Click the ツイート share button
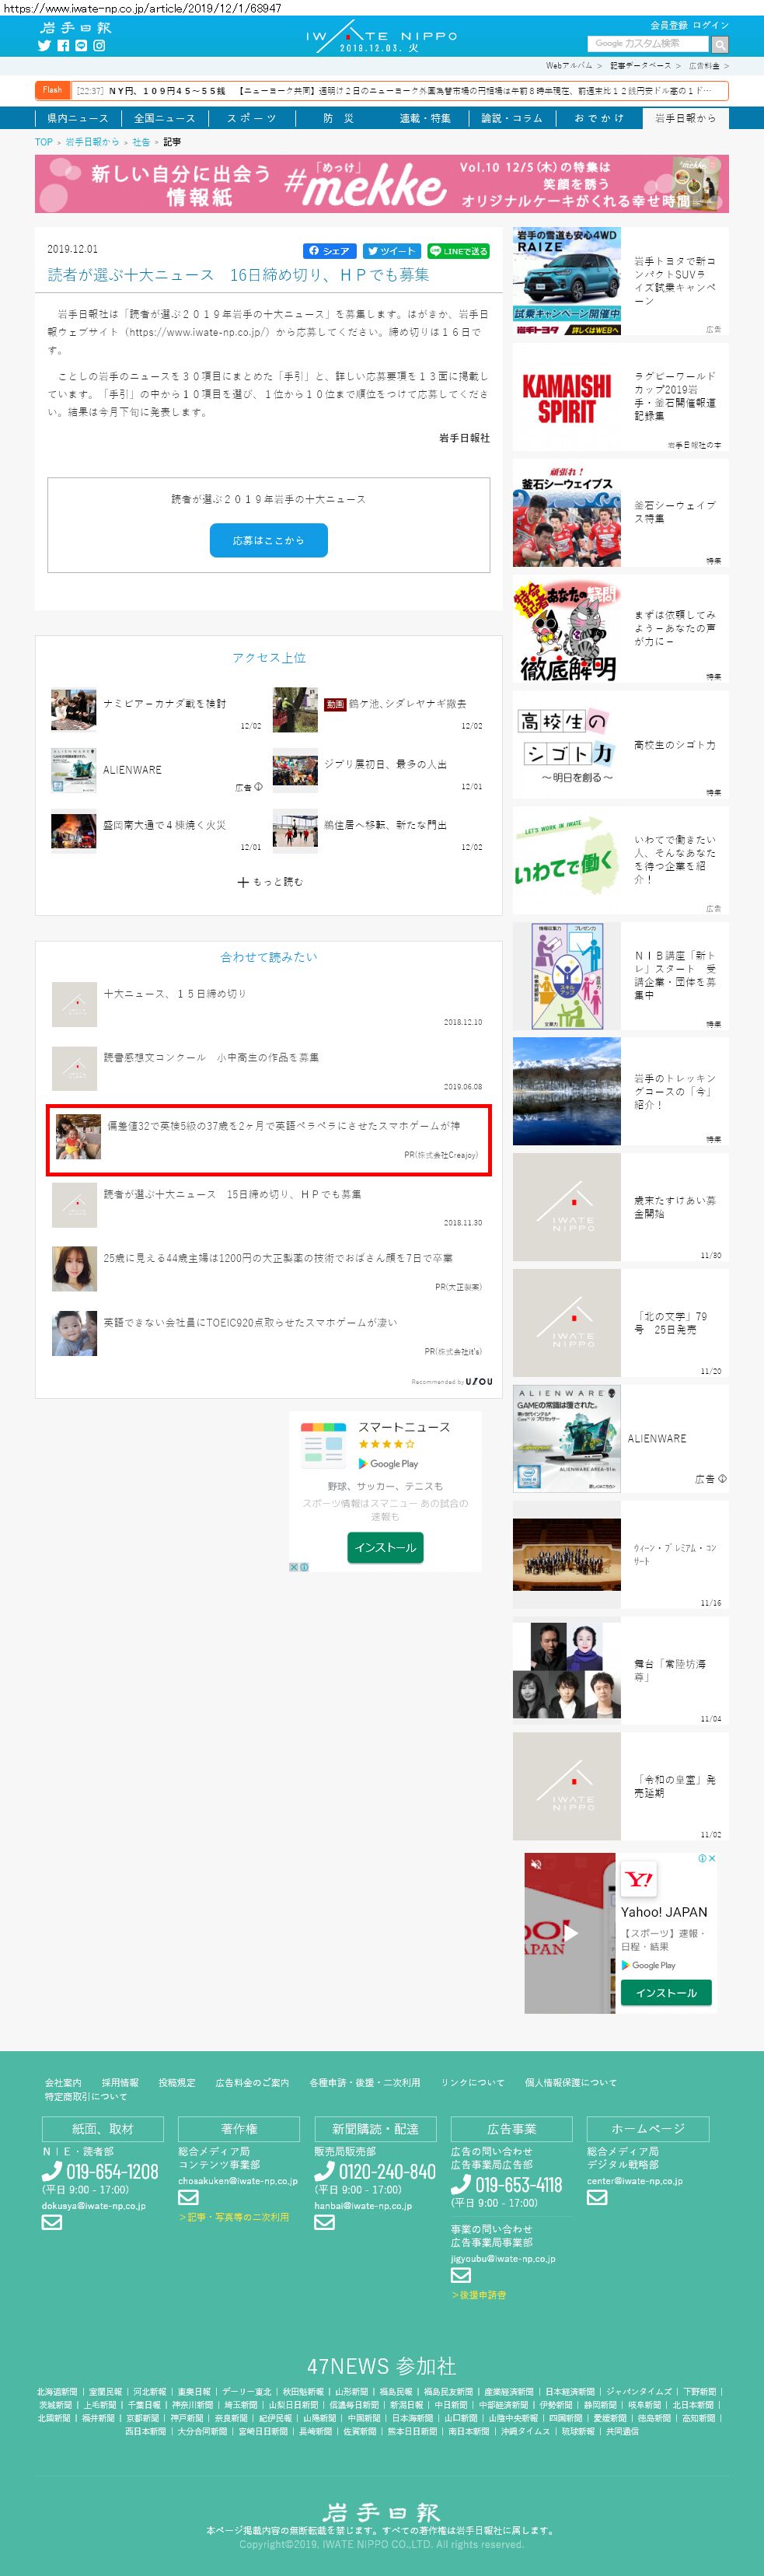Viewport: 764px width, 2576px height. (391, 251)
